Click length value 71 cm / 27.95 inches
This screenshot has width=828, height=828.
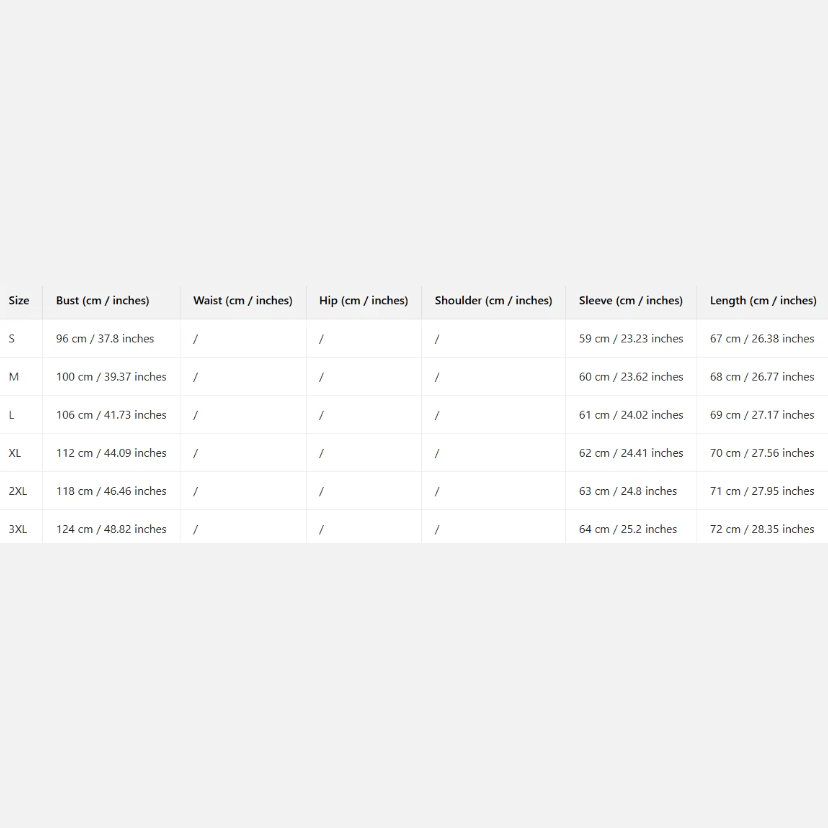(x=762, y=491)
